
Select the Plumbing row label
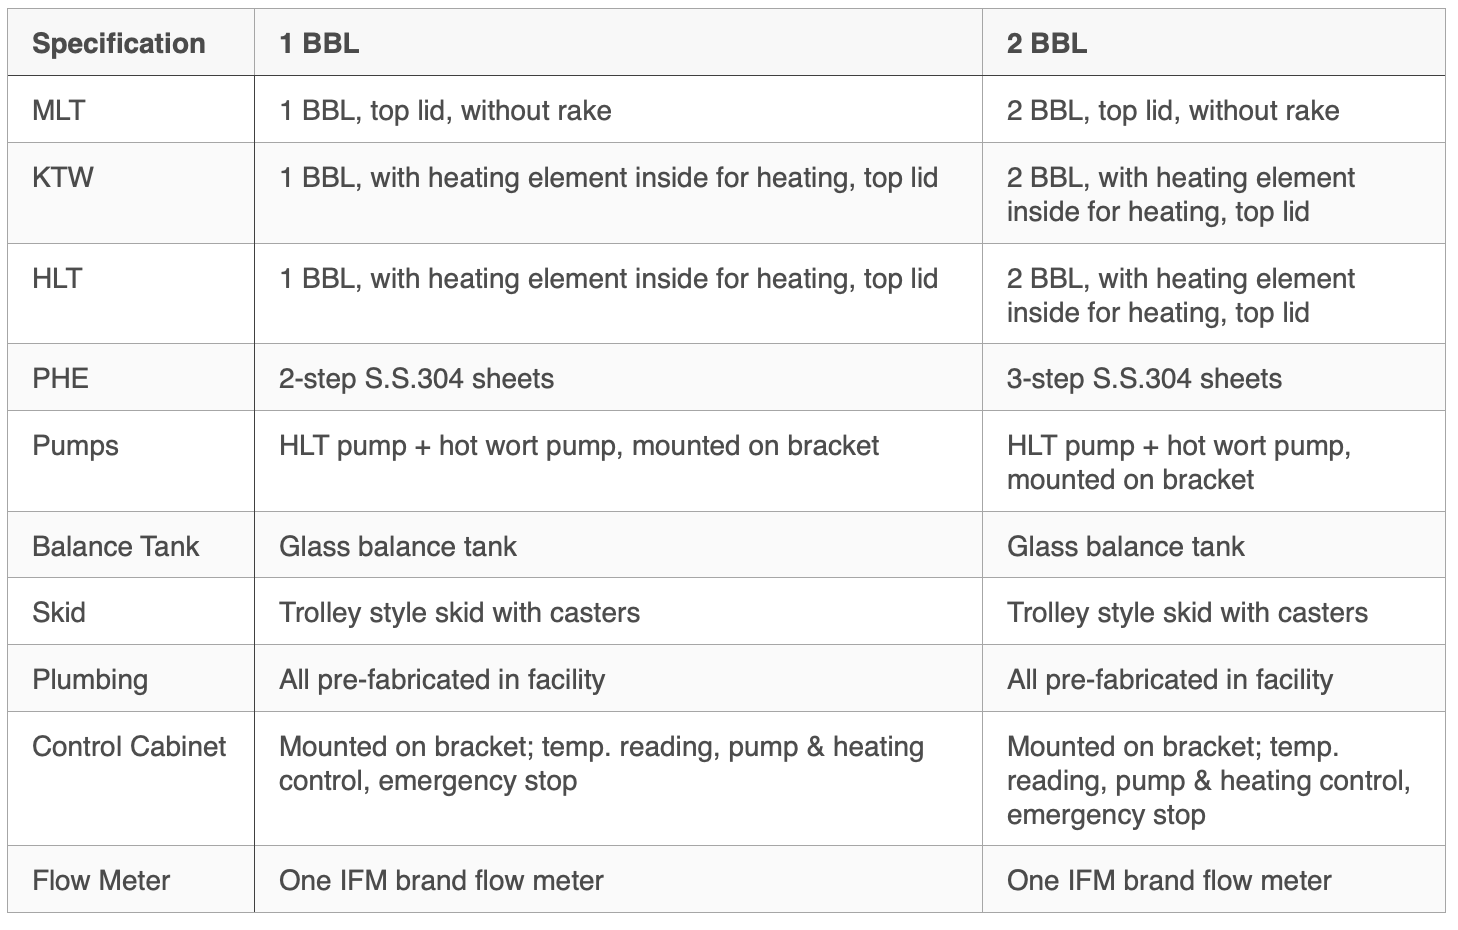(x=90, y=680)
